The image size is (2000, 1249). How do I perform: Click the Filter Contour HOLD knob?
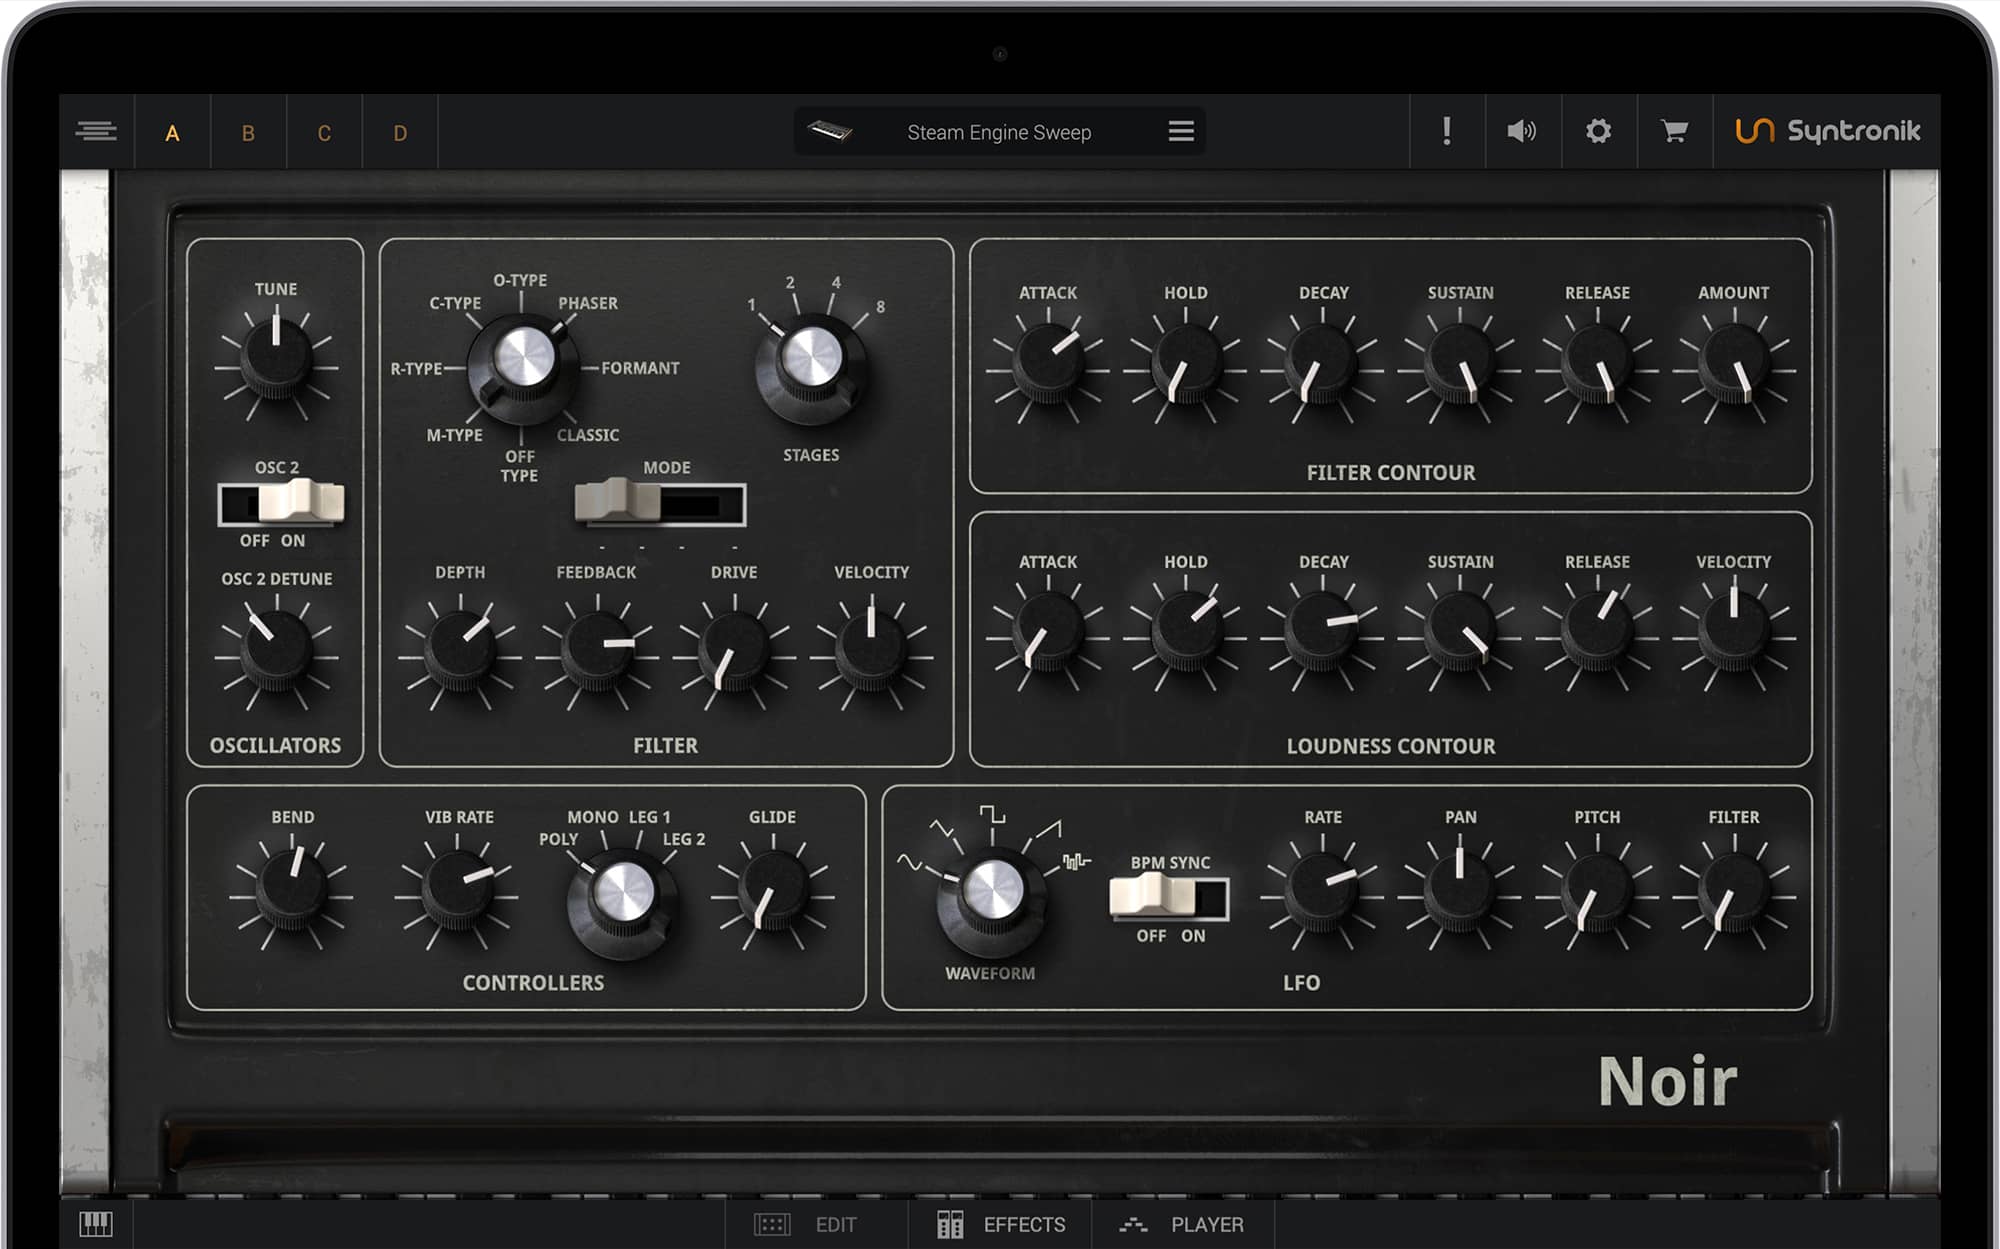(x=1185, y=365)
